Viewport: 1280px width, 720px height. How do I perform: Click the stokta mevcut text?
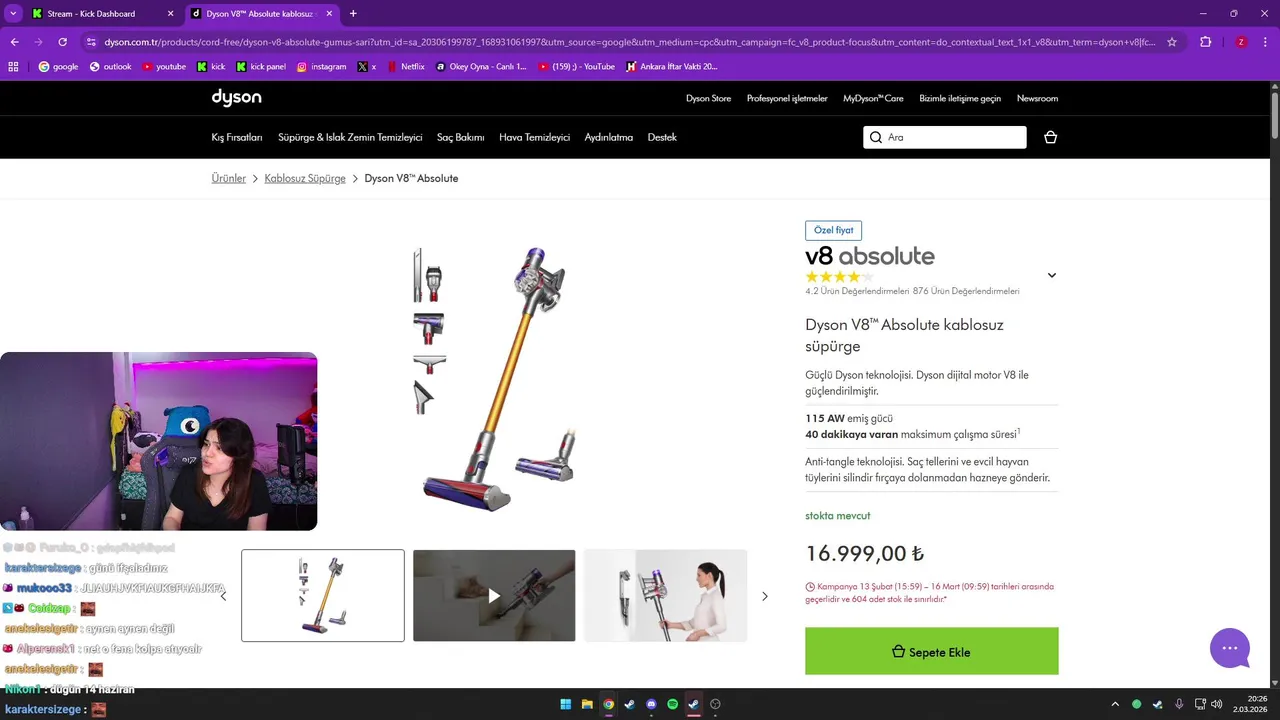click(x=838, y=516)
